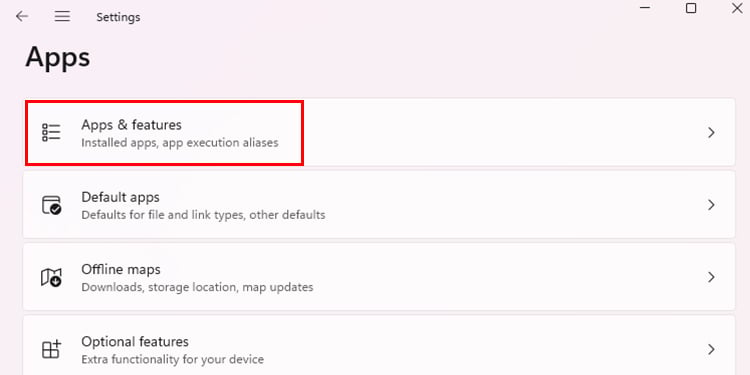Open the Apps & features entry
This screenshot has width=750, height=375.
coord(379,132)
